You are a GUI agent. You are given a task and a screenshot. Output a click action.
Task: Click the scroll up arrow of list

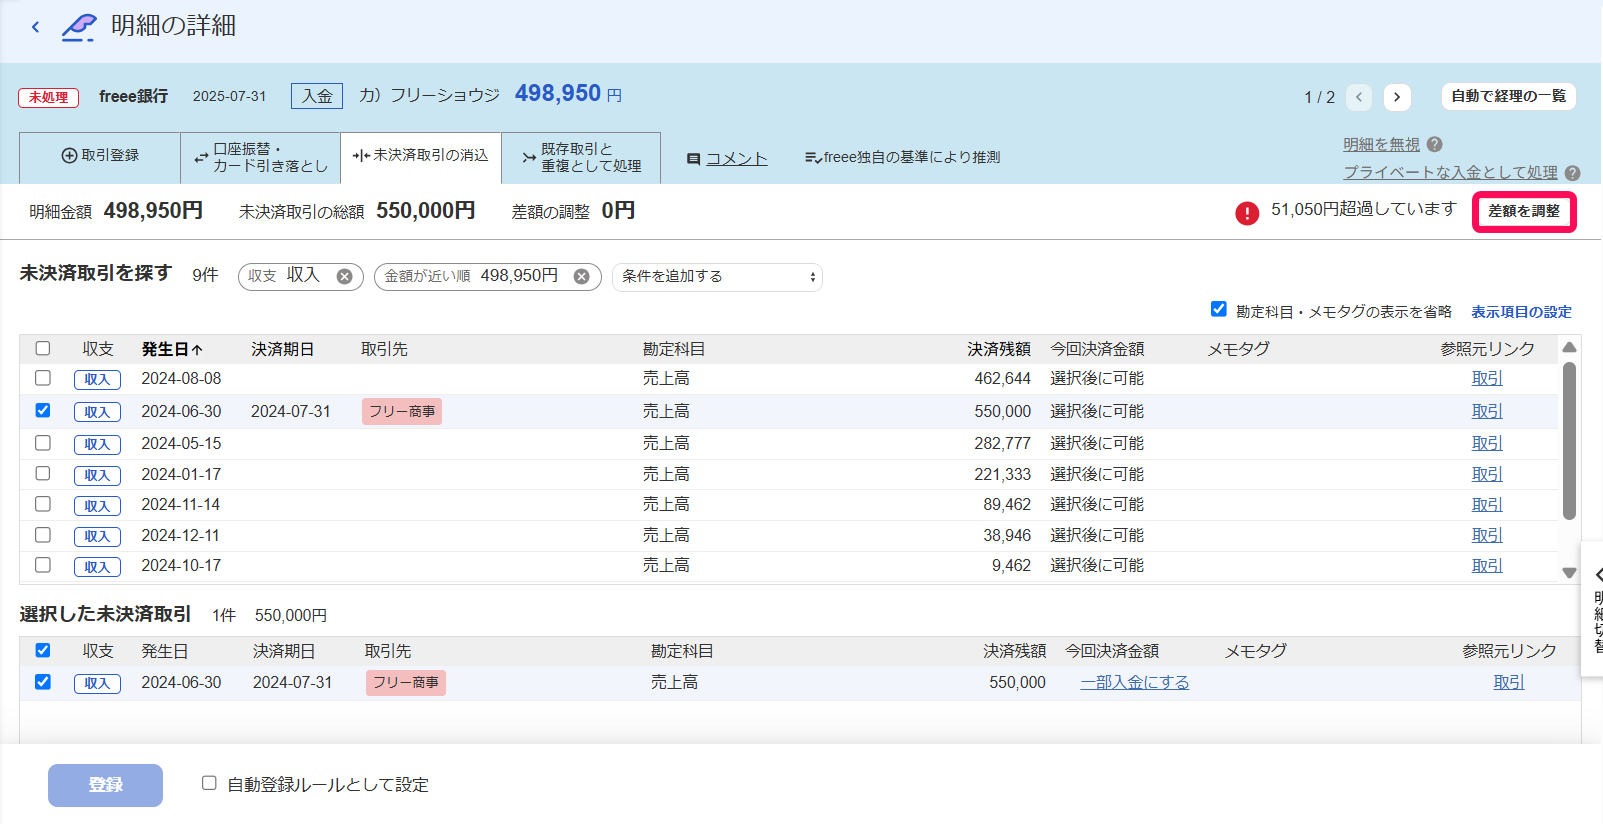pyautogui.click(x=1569, y=347)
